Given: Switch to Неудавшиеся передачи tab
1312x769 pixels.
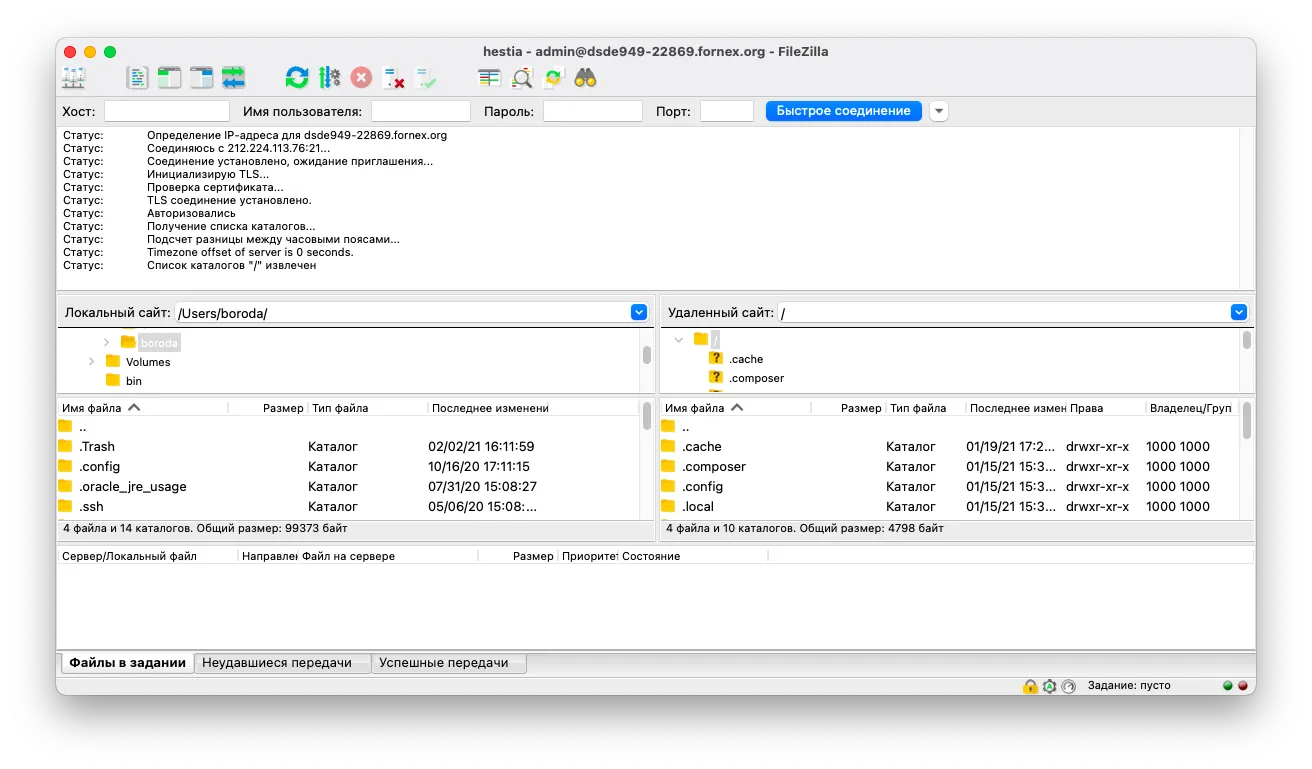Looking at the screenshot, I should 282,663.
